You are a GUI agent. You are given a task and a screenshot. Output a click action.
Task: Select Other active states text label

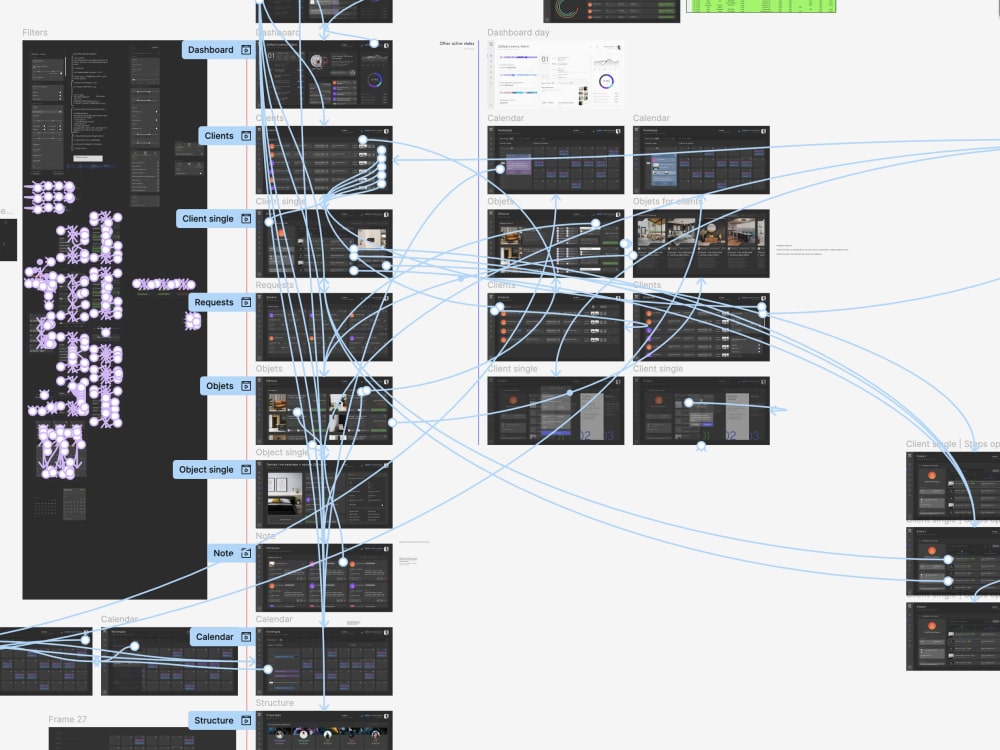[457, 43]
